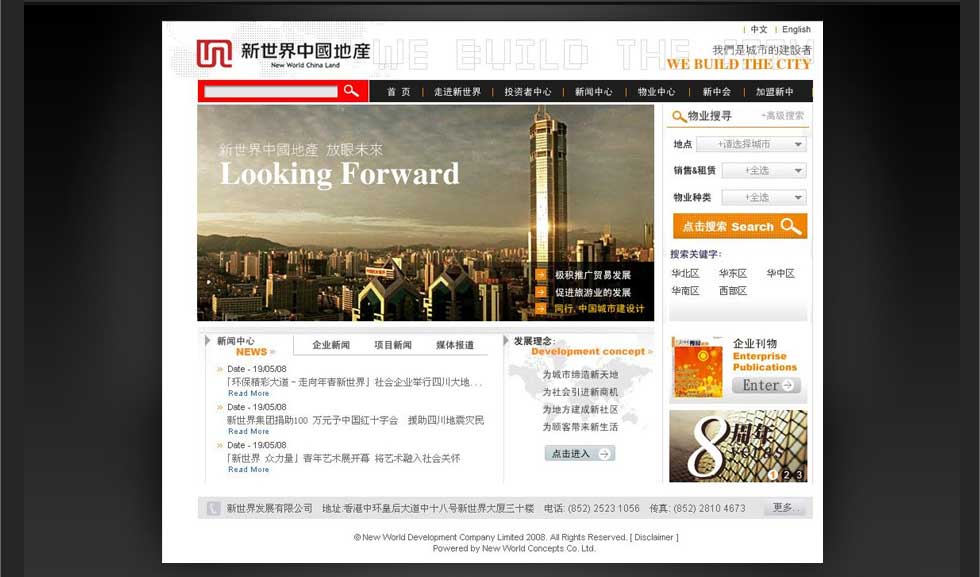Viewport: 980px width, 577px height.
Task: Open 新闻中心 in the navigation bar
Action: 594,92
